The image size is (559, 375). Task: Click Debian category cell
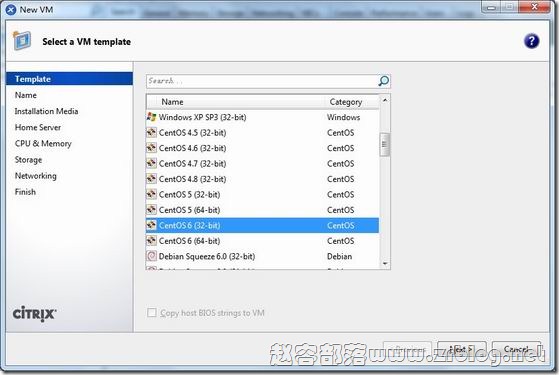339,256
